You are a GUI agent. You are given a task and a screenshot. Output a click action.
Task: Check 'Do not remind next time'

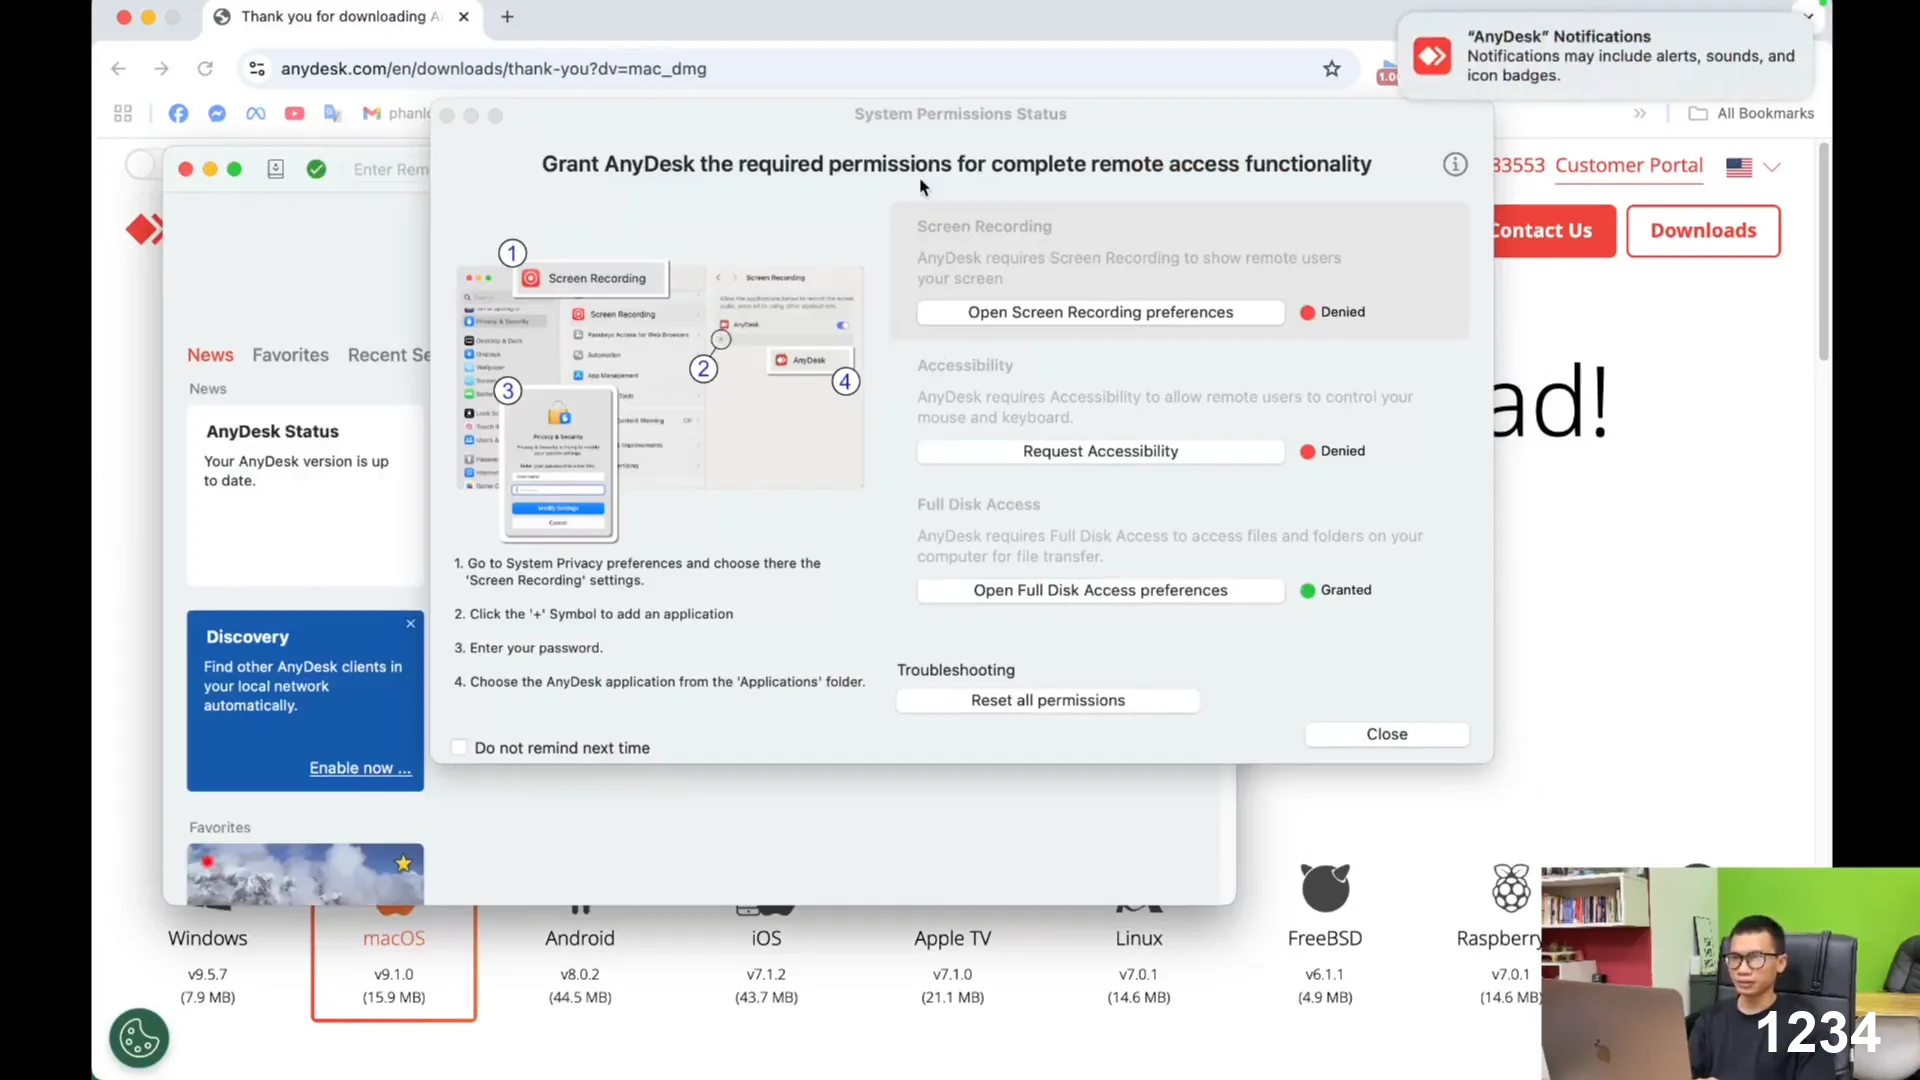click(x=459, y=747)
